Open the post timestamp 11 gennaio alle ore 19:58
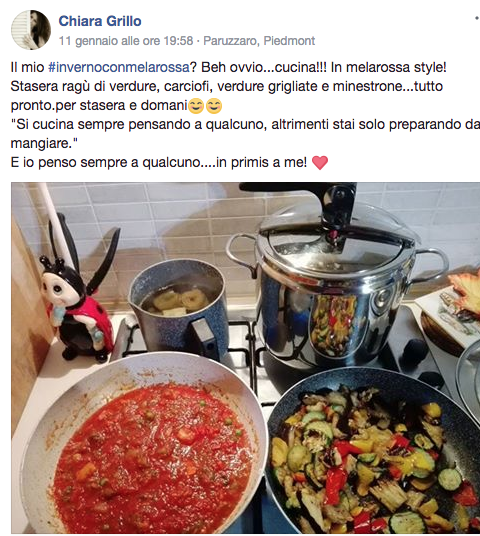 tap(126, 41)
